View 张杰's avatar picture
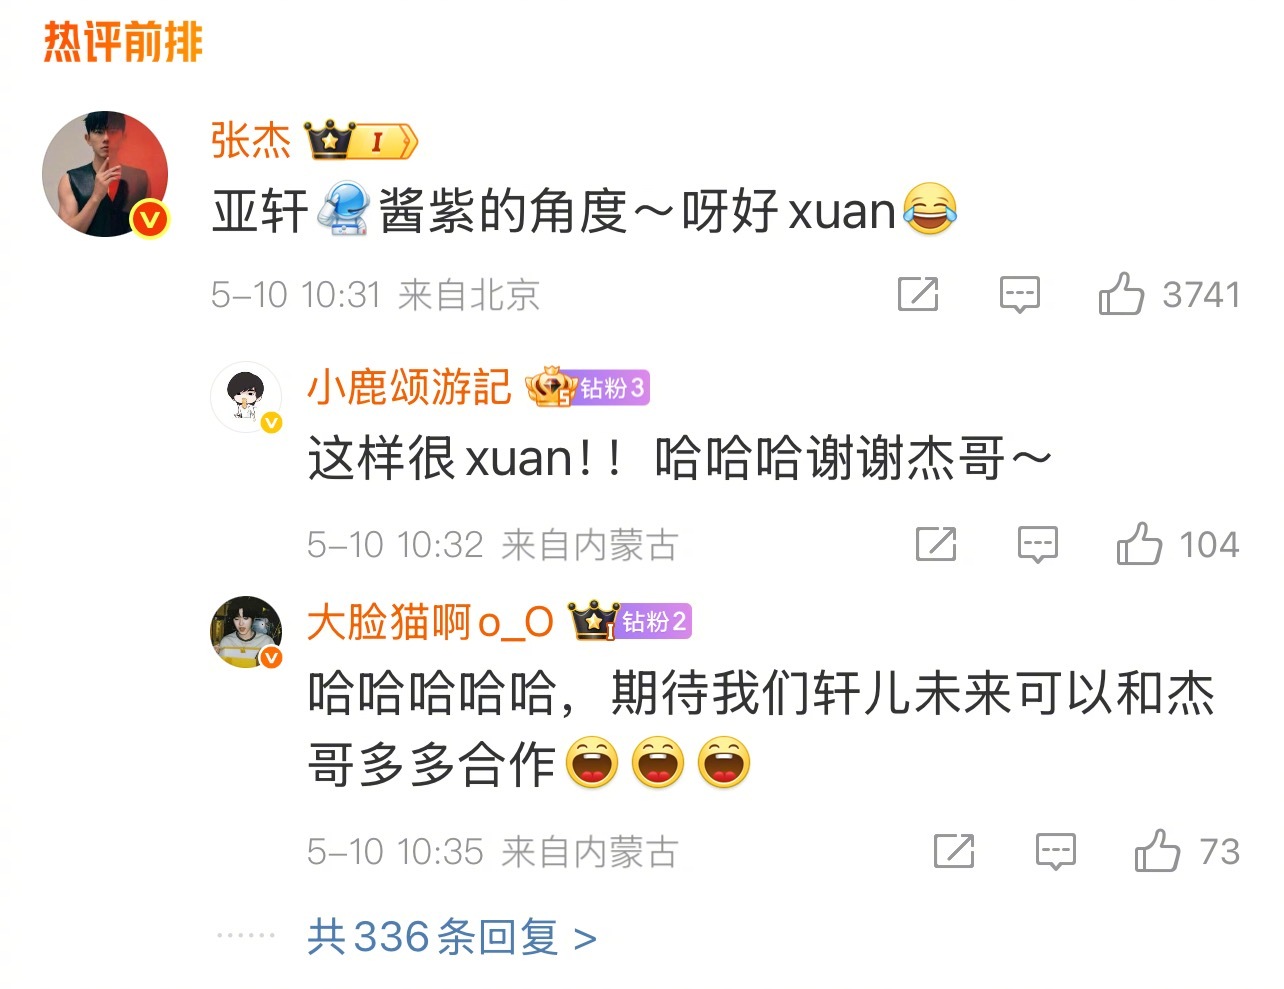This screenshot has width=1284, height=989. coord(105,174)
